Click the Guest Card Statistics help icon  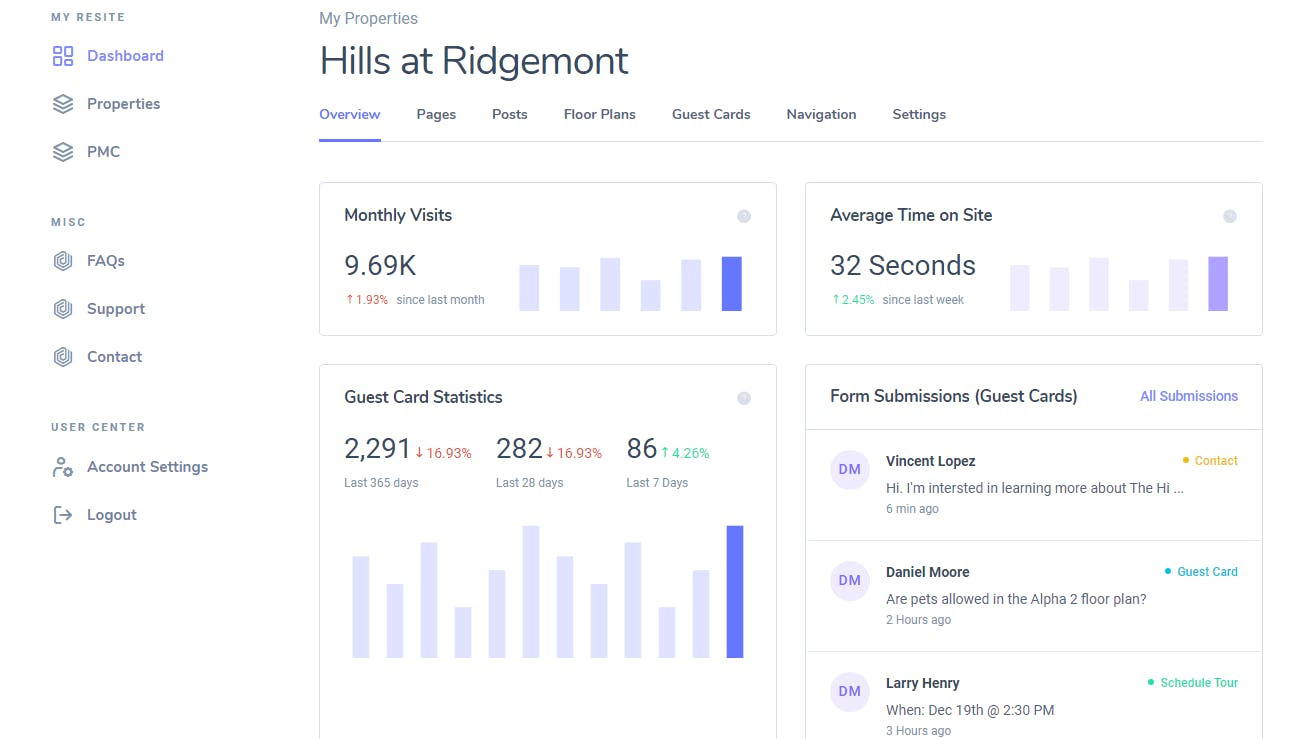coord(743,398)
